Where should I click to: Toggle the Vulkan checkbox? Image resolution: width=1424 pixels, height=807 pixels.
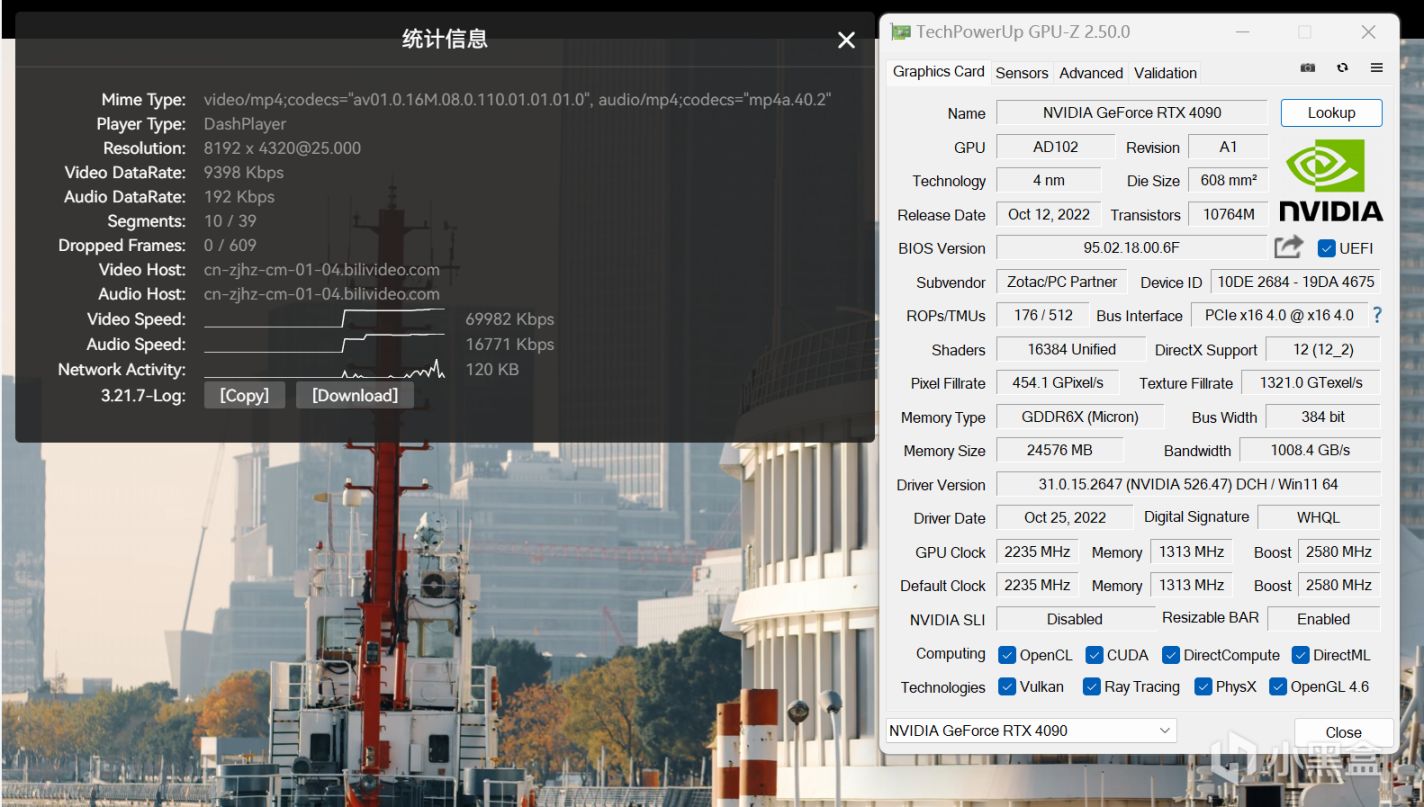[x=1007, y=687]
